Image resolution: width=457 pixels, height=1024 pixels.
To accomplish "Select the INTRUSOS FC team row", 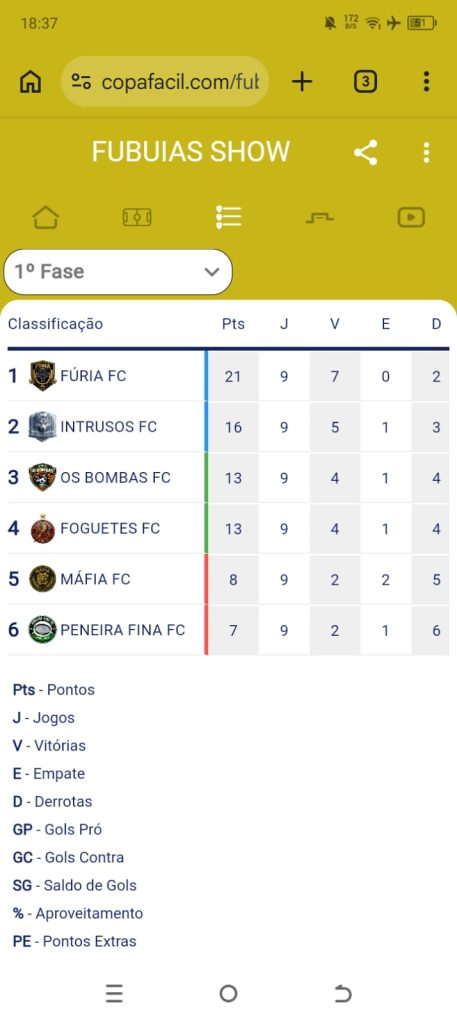I will (x=228, y=427).
